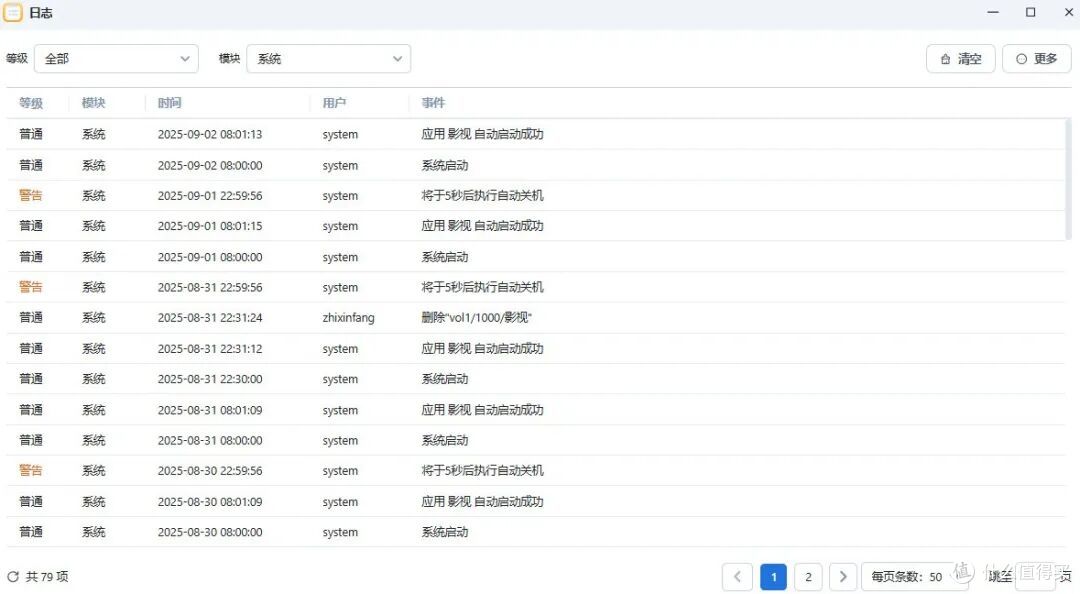Viewport: 1080px width, 594px height.
Task: Click the 清空 clear button
Action: (961, 59)
